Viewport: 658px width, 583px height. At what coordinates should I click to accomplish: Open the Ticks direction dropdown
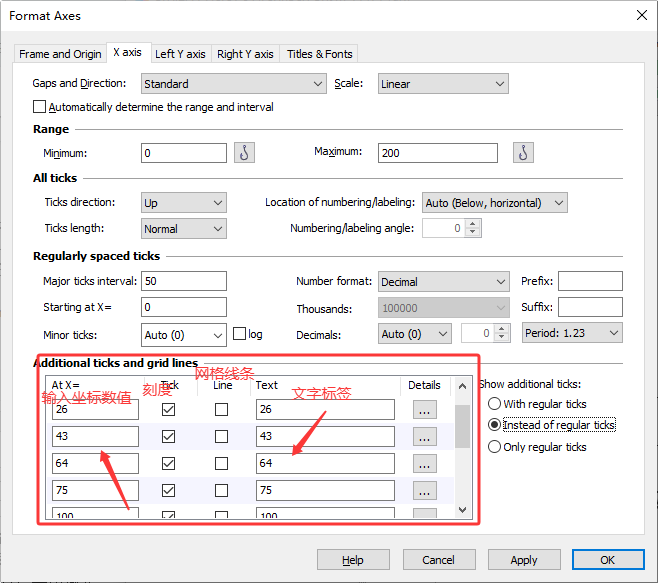click(184, 203)
